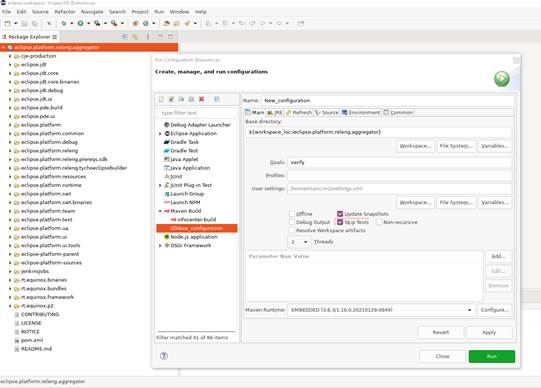Open the Maven Runtime combo box
This screenshot has width=541, height=388.
tap(381, 310)
